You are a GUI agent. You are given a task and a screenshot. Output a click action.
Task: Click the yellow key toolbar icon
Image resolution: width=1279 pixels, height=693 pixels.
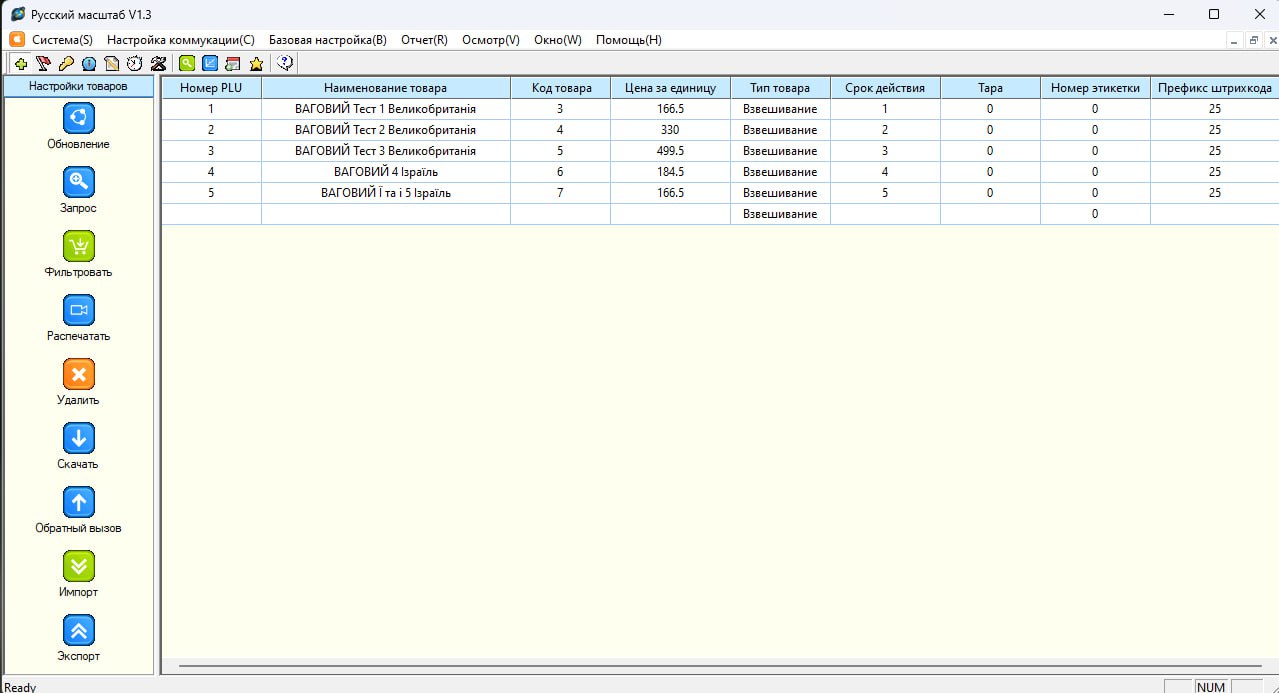click(x=66, y=64)
